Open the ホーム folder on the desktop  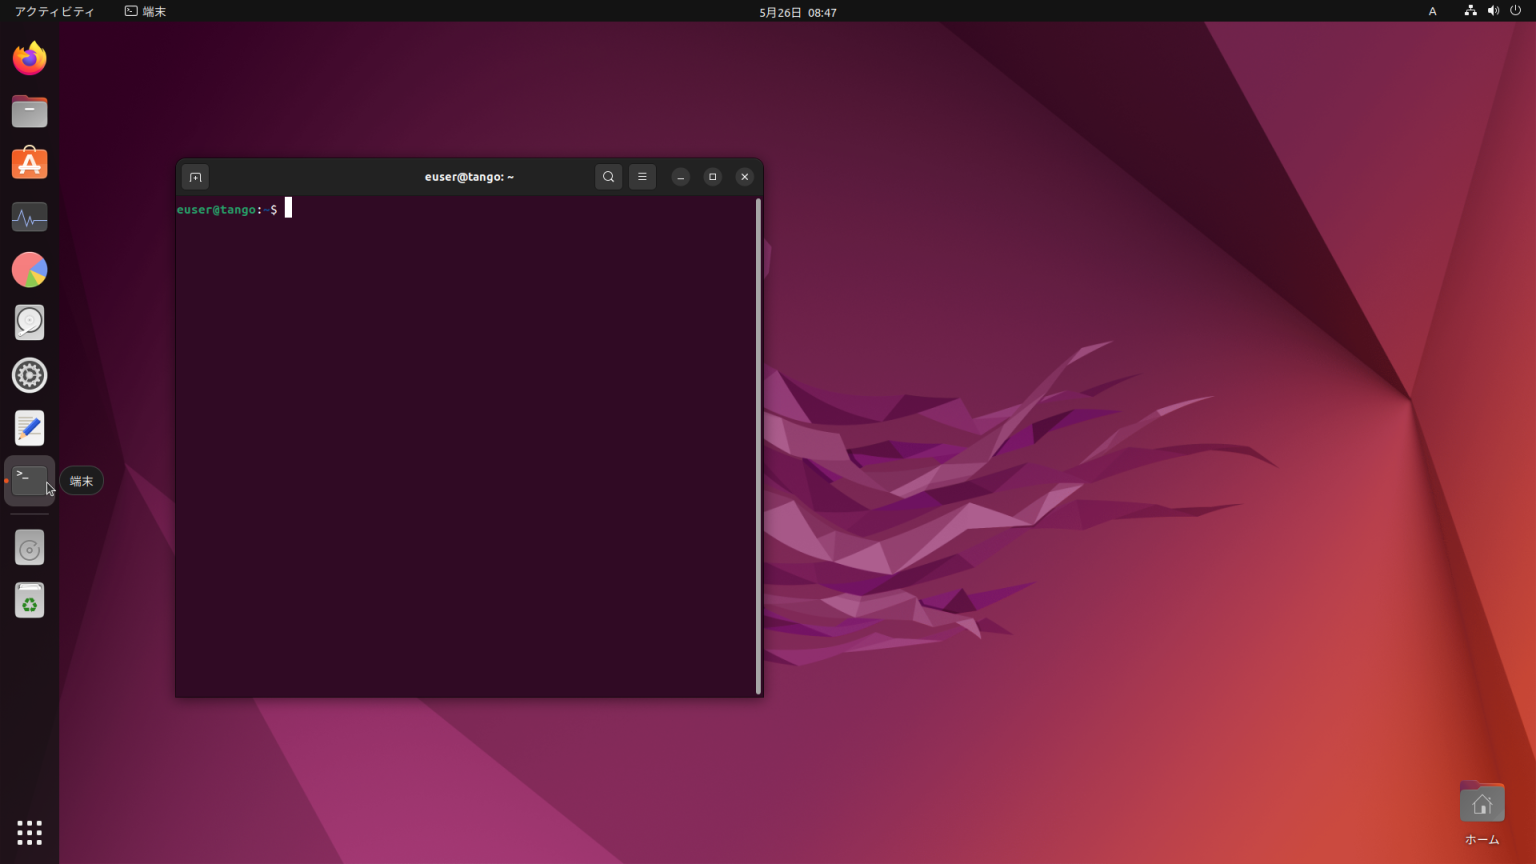[x=1482, y=801]
